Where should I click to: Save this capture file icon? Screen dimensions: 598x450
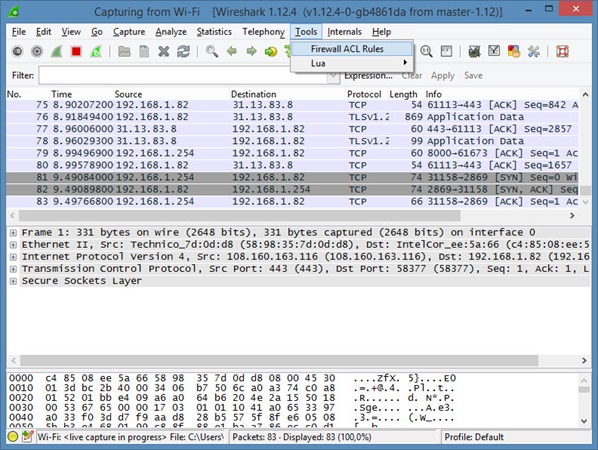[x=144, y=51]
